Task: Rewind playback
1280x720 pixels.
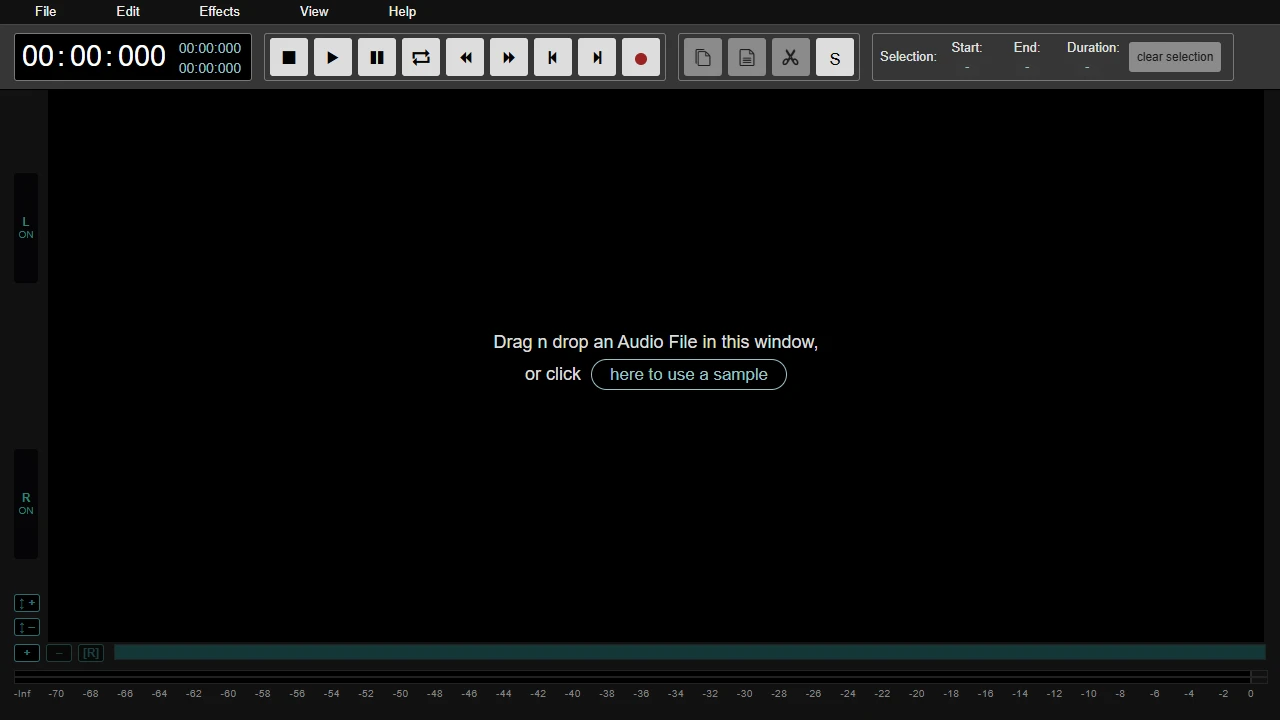Action: click(464, 57)
